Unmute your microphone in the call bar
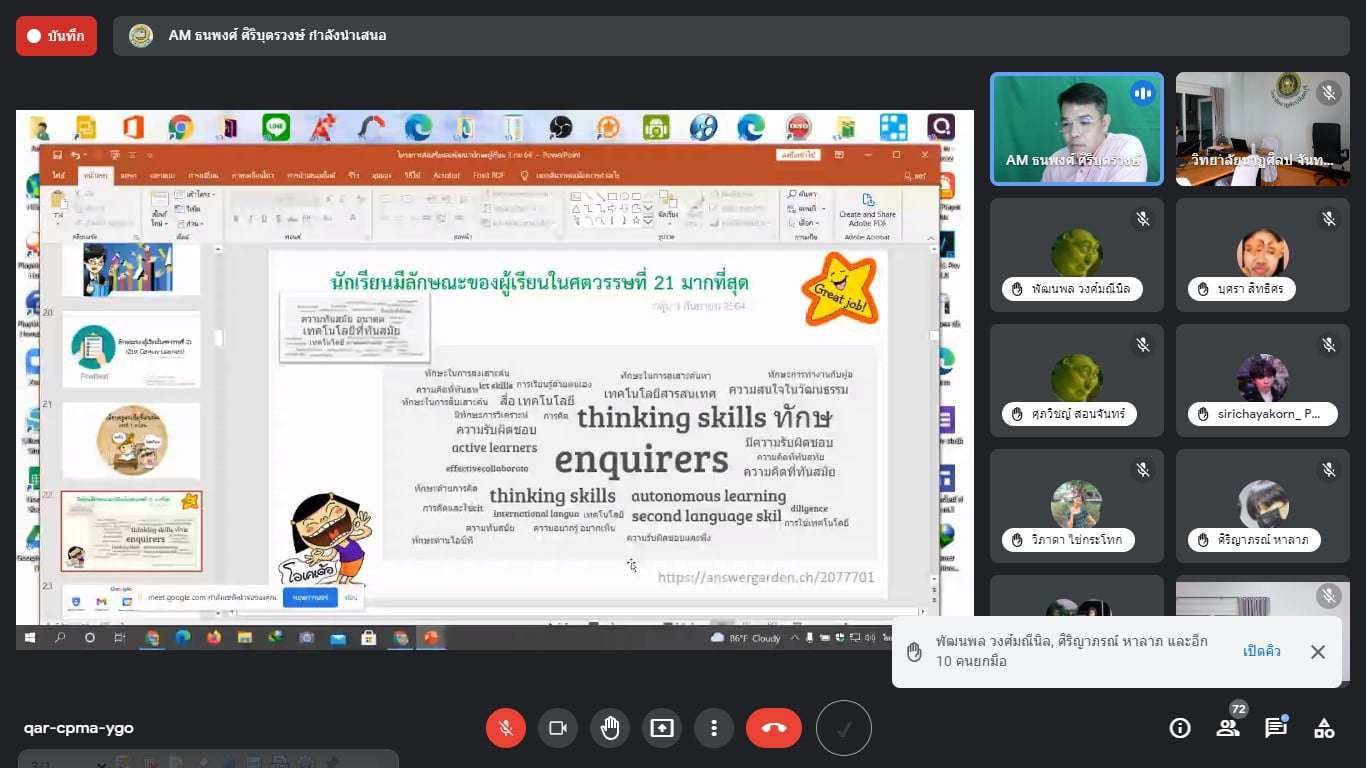The width and height of the screenshot is (1366, 768). click(506, 728)
